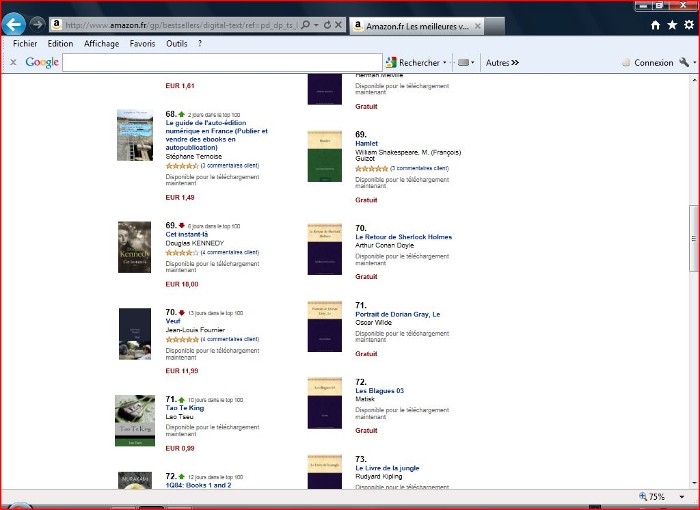Open reviews link for Veuf
700x510 pixels.
point(230,339)
